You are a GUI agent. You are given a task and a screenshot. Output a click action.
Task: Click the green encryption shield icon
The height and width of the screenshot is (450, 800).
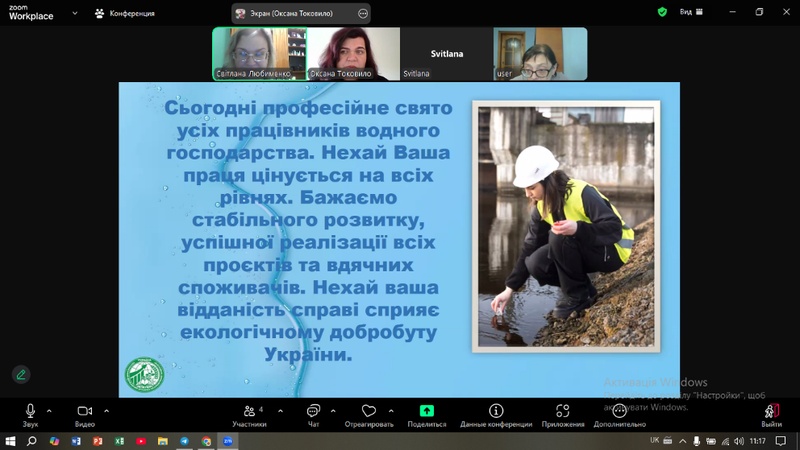pos(662,12)
